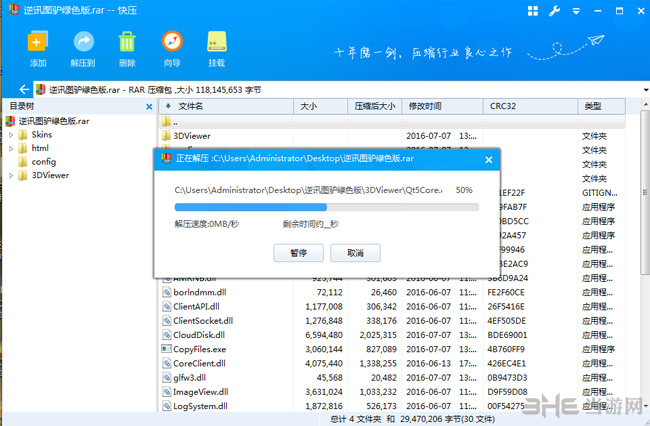
Task: Click status bar total 29,470,206 字节 text
Action: pos(447,419)
